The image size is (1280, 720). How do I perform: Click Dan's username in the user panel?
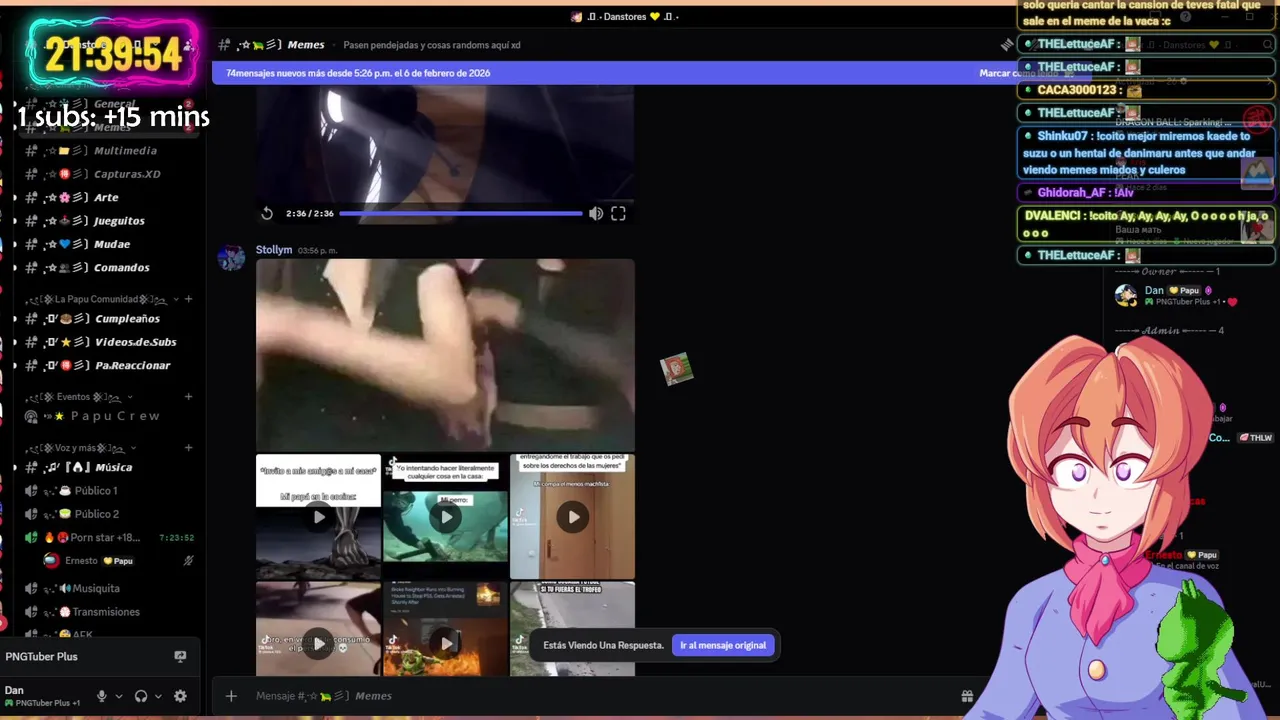[14, 690]
